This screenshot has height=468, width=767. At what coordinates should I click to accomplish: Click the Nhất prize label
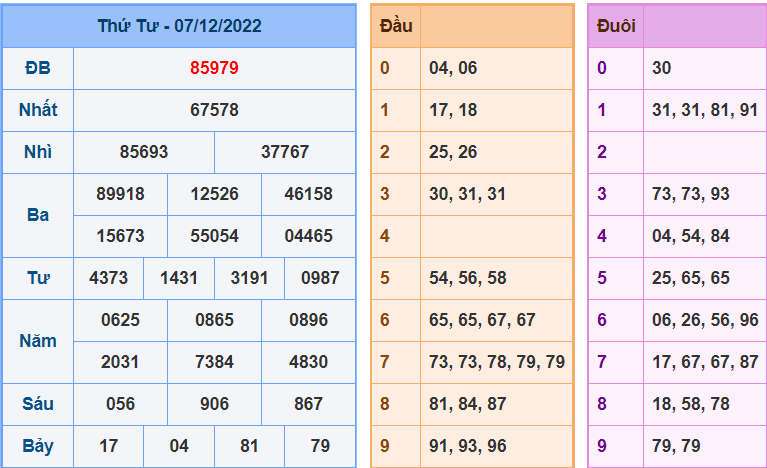[38, 110]
